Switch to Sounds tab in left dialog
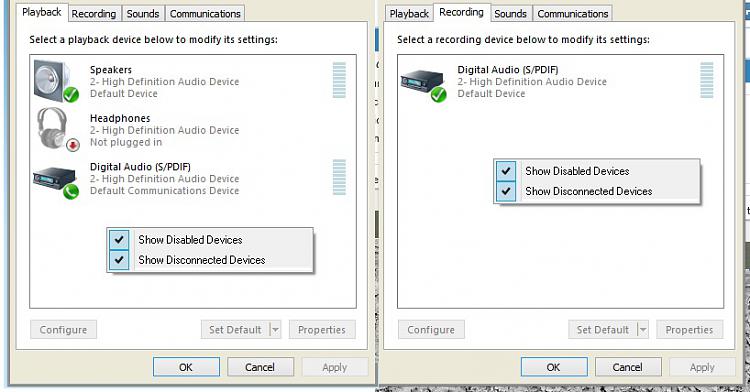 point(143,14)
